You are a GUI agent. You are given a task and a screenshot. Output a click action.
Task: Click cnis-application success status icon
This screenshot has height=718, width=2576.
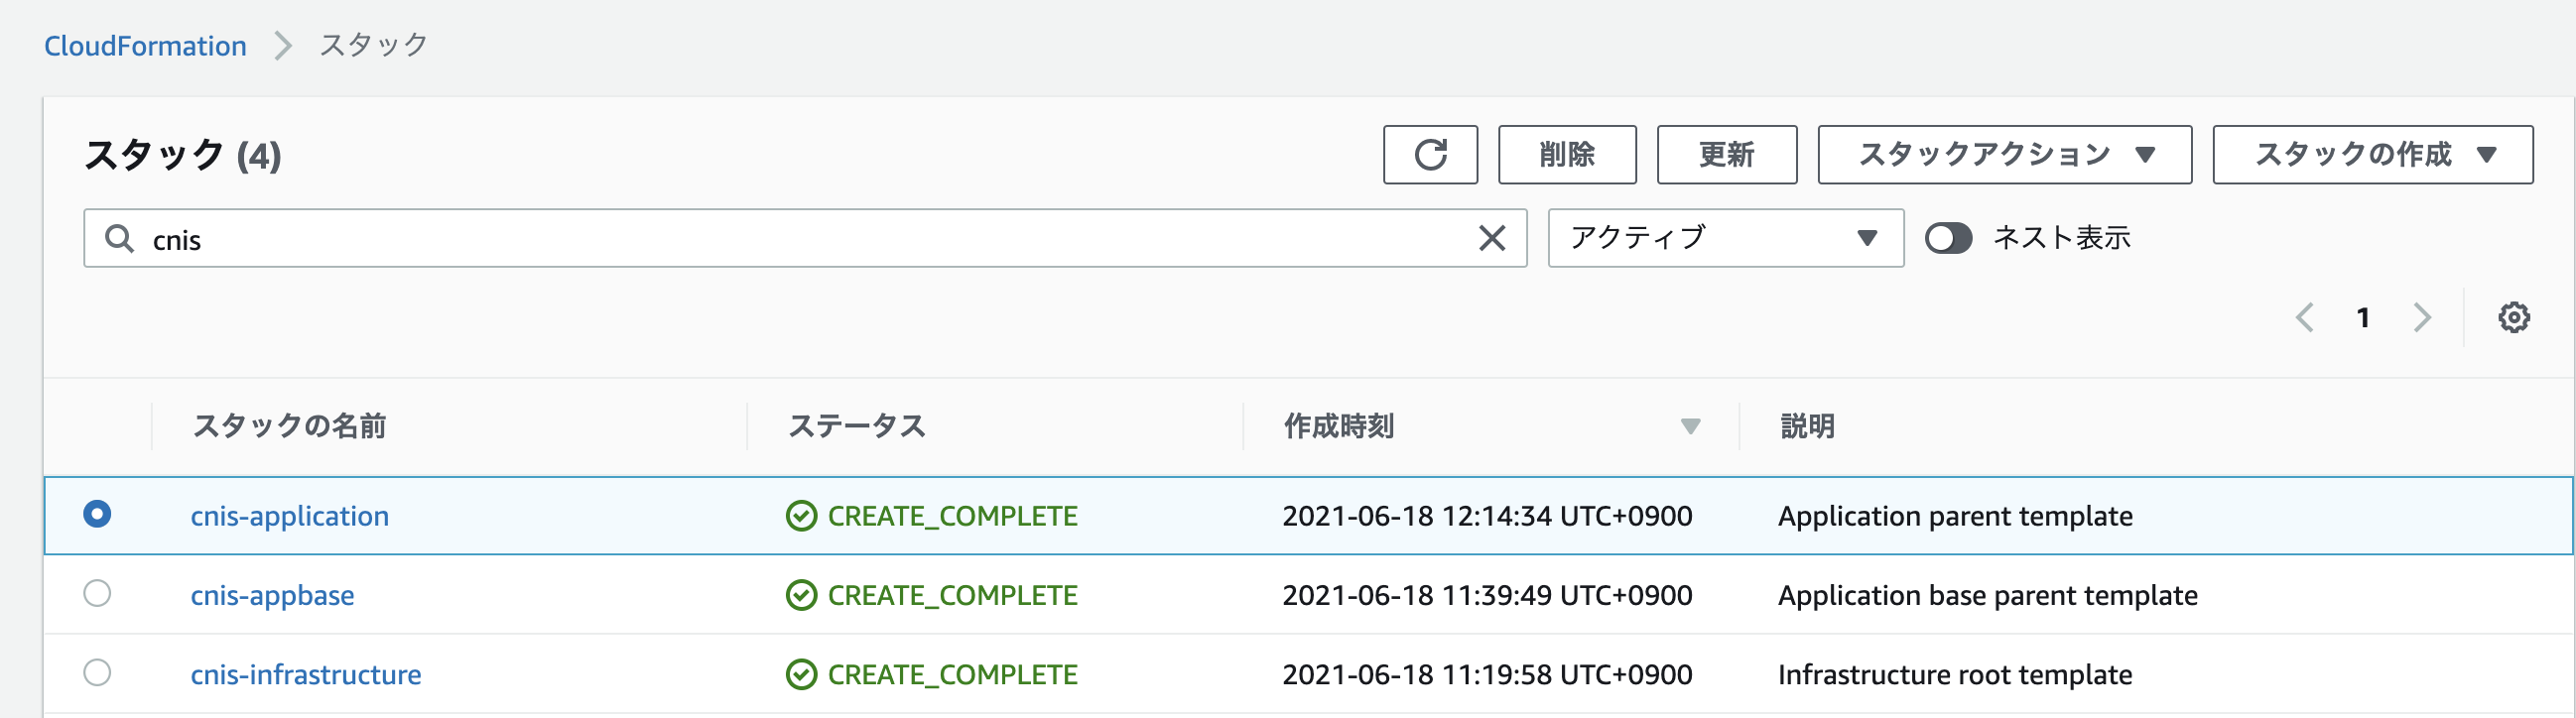801,516
